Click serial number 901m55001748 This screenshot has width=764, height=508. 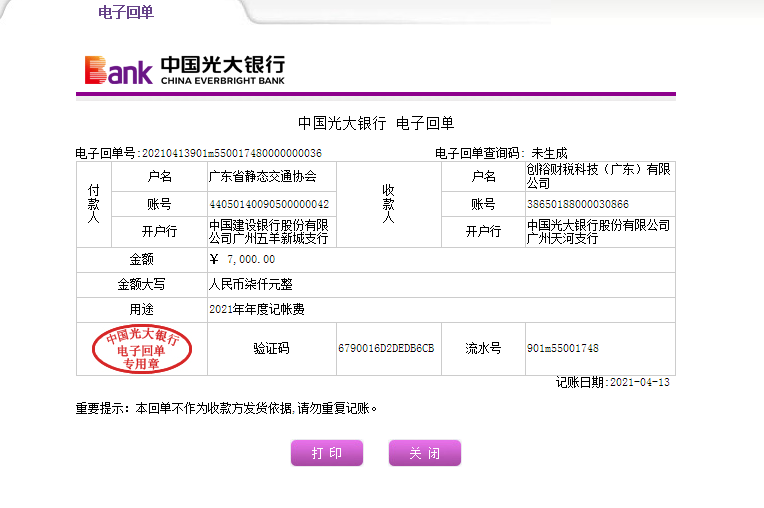[x=563, y=348]
